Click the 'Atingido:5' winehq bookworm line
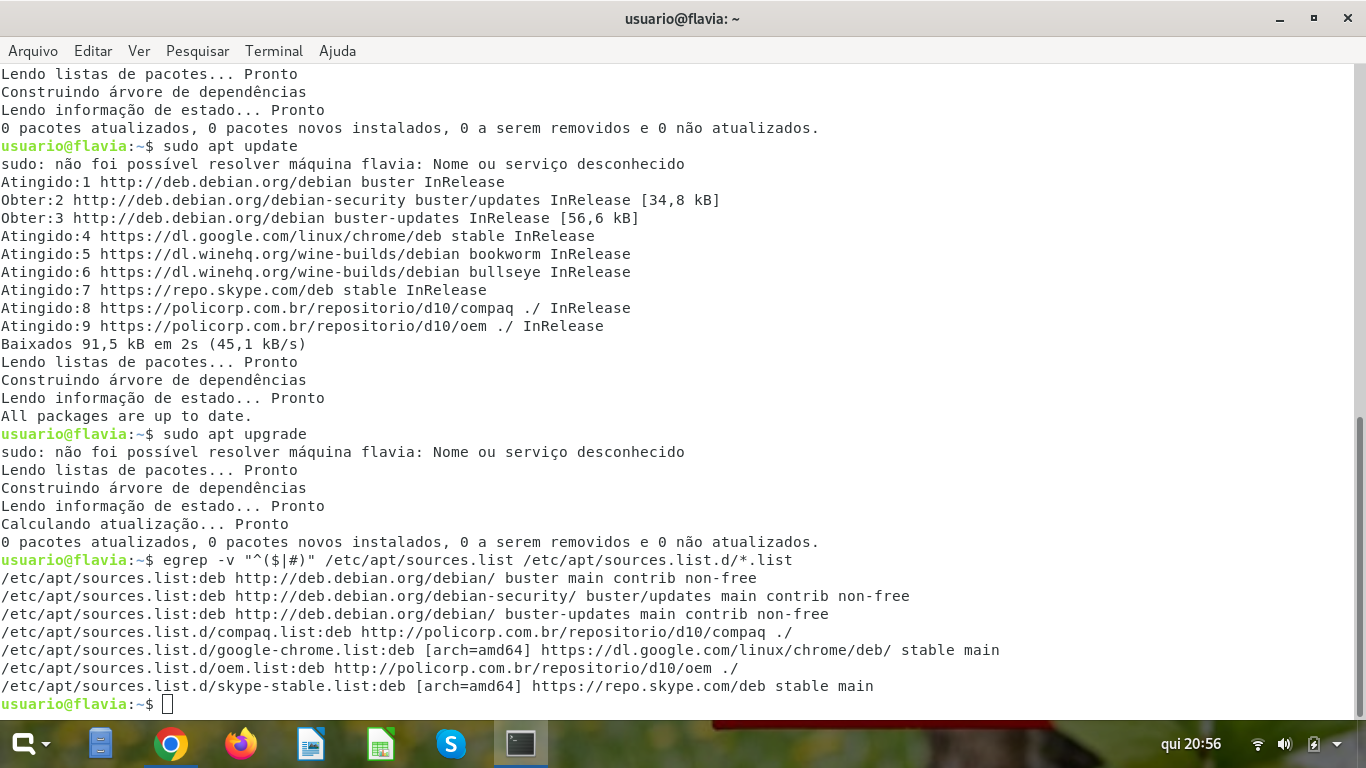The height and width of the screenshot is (768, 1366). point(316,254)
